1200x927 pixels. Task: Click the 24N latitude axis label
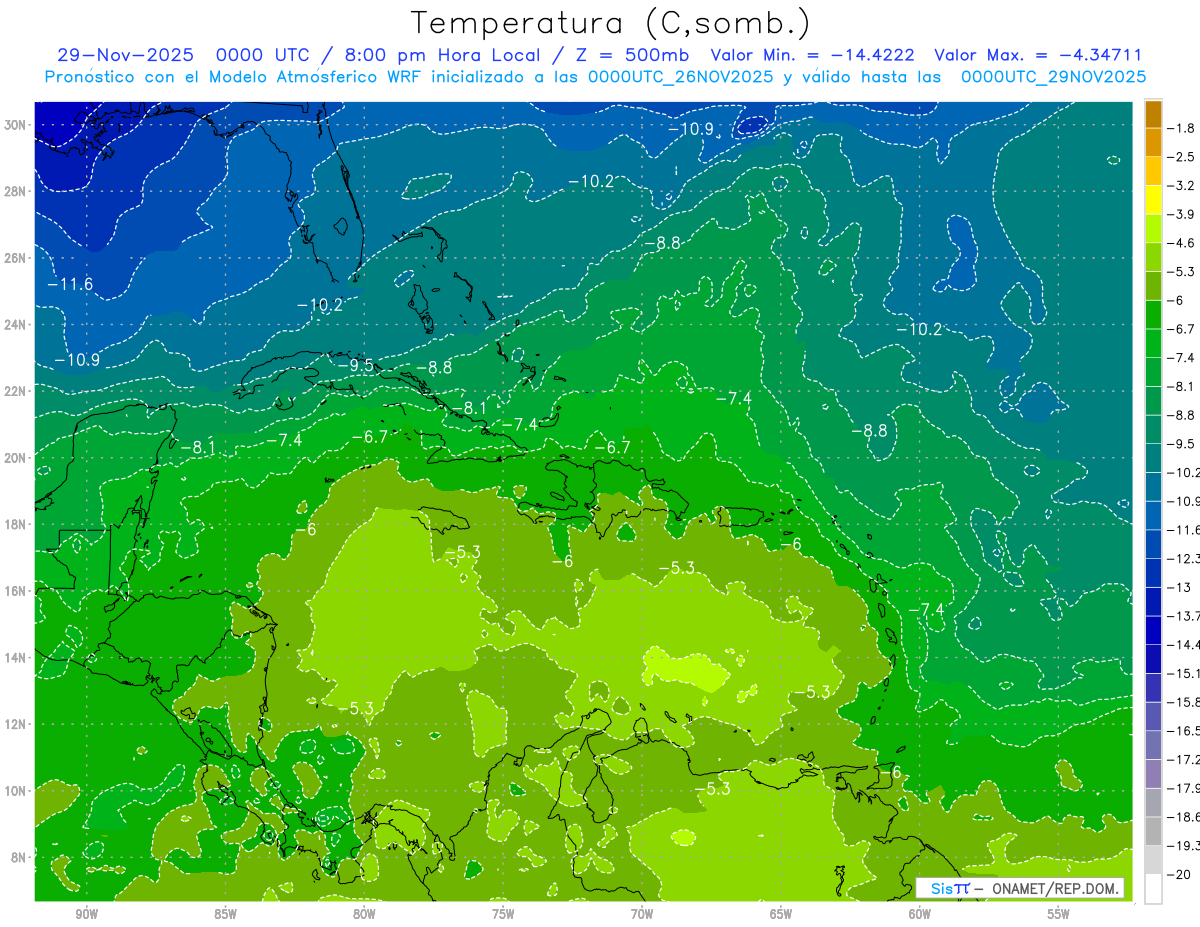[x=16, y=325]
